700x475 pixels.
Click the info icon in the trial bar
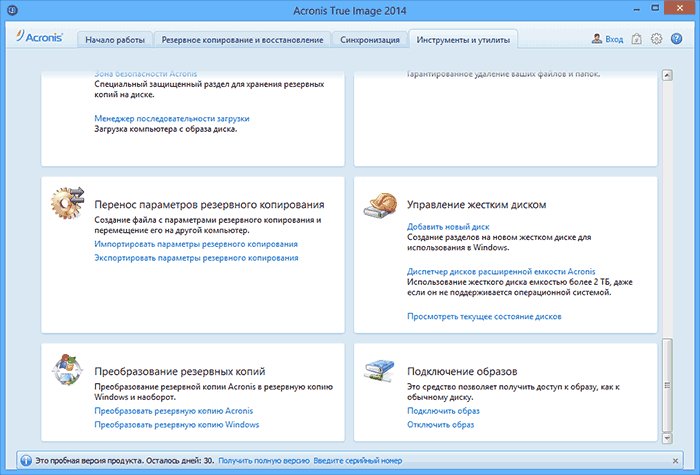click(x=26, y=460)
